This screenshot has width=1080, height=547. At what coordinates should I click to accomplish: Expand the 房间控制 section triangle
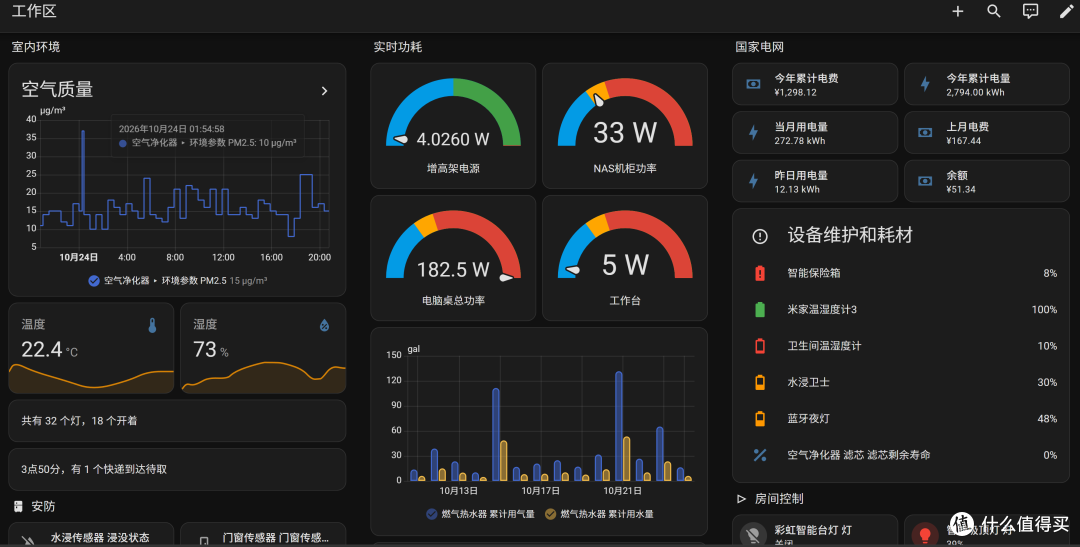coord(741,499)
